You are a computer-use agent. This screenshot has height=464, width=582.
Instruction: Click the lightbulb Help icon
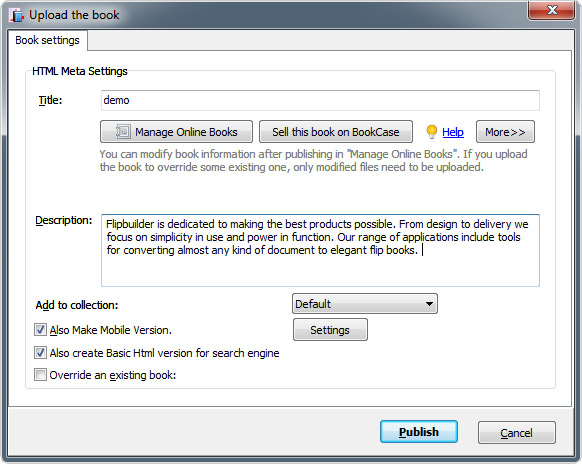[x=432, y=132]
